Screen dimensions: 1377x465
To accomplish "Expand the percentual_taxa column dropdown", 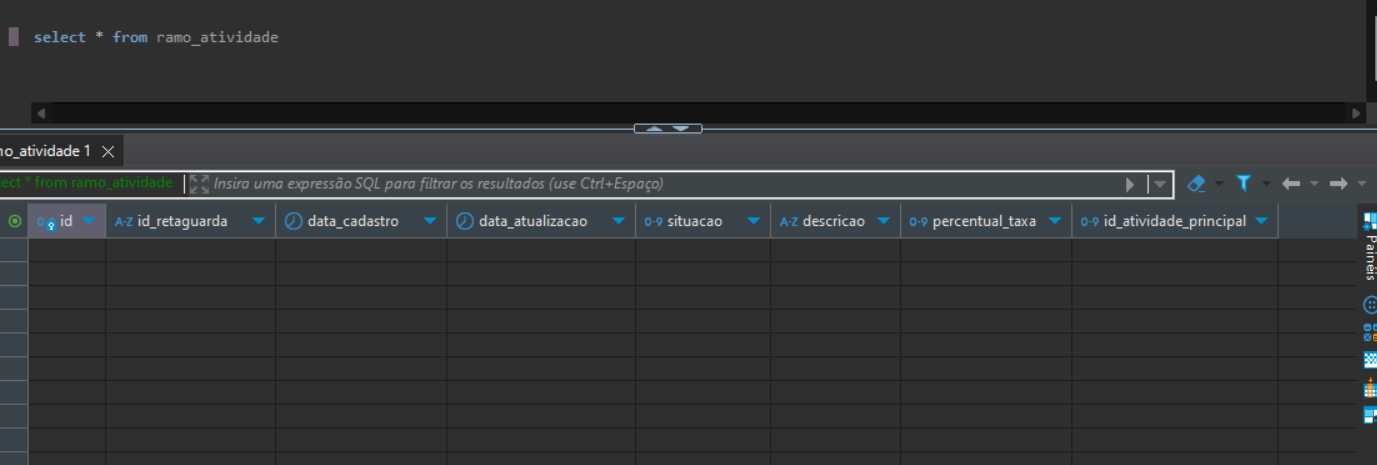I will pyautogui.click(x=1055, y=221).
